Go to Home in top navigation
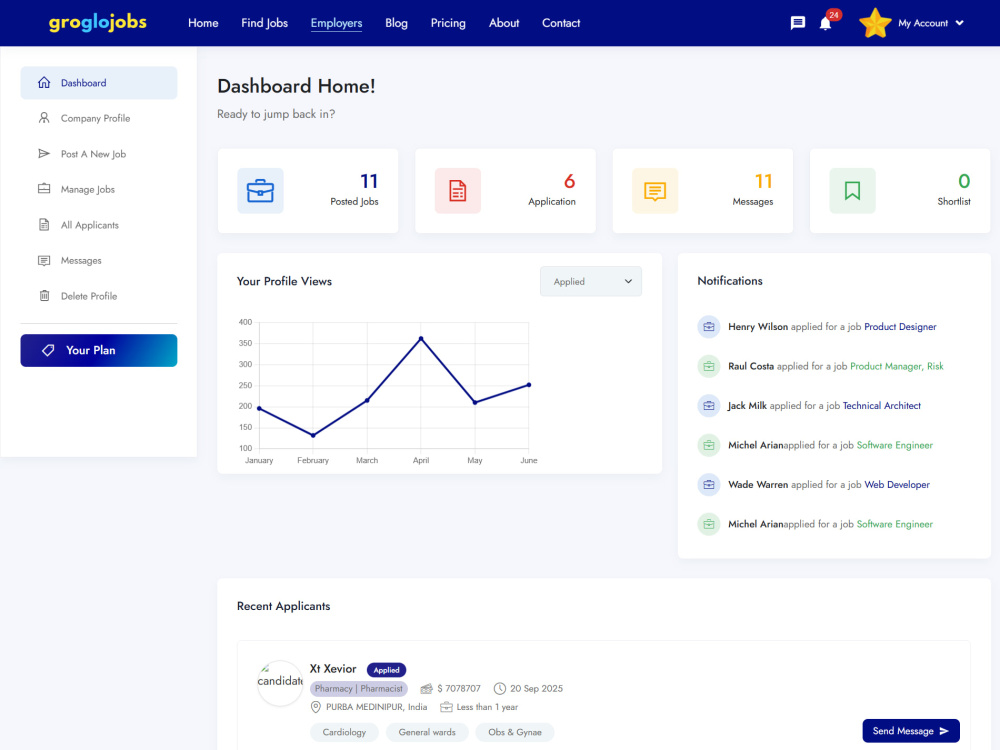1000x750 pixels. pyautogui.click(x=203, y=23)
